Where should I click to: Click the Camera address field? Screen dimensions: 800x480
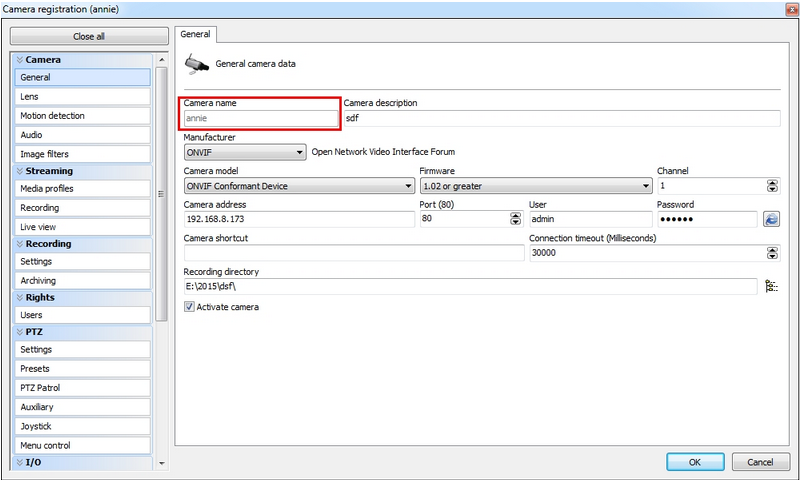(299, 219)
